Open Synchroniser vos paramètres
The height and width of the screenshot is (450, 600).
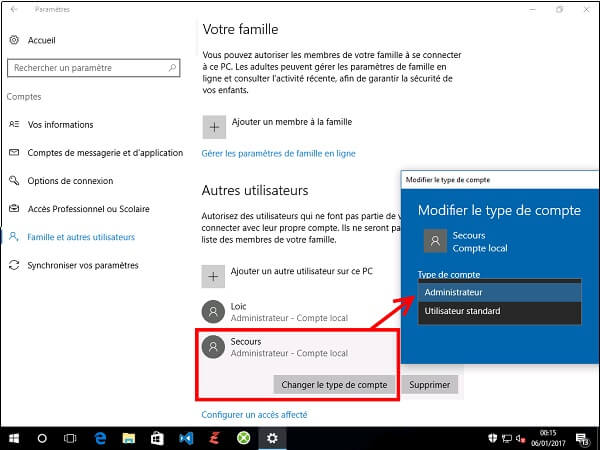tap(83, 265)
